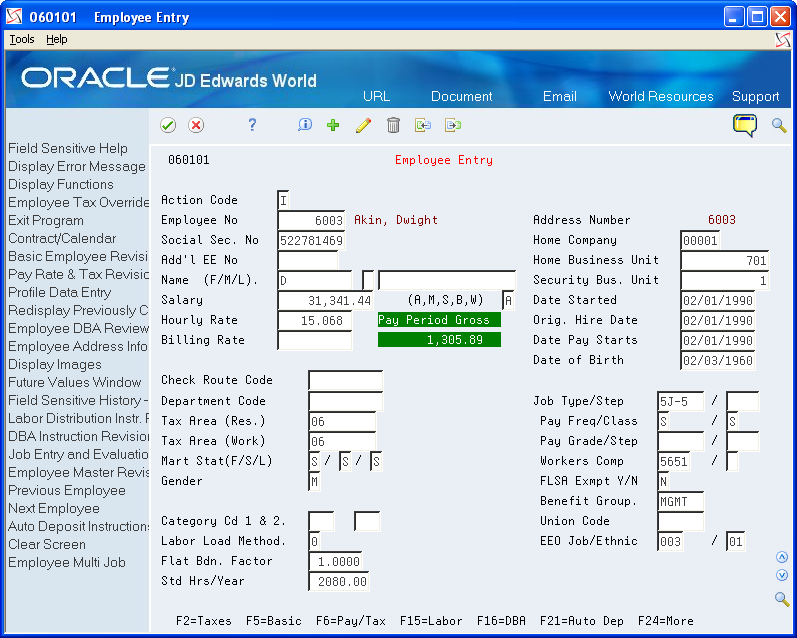The image size is (797, 638).
Task: Go to Previous Employee
Action: click(x=67, y=491)
